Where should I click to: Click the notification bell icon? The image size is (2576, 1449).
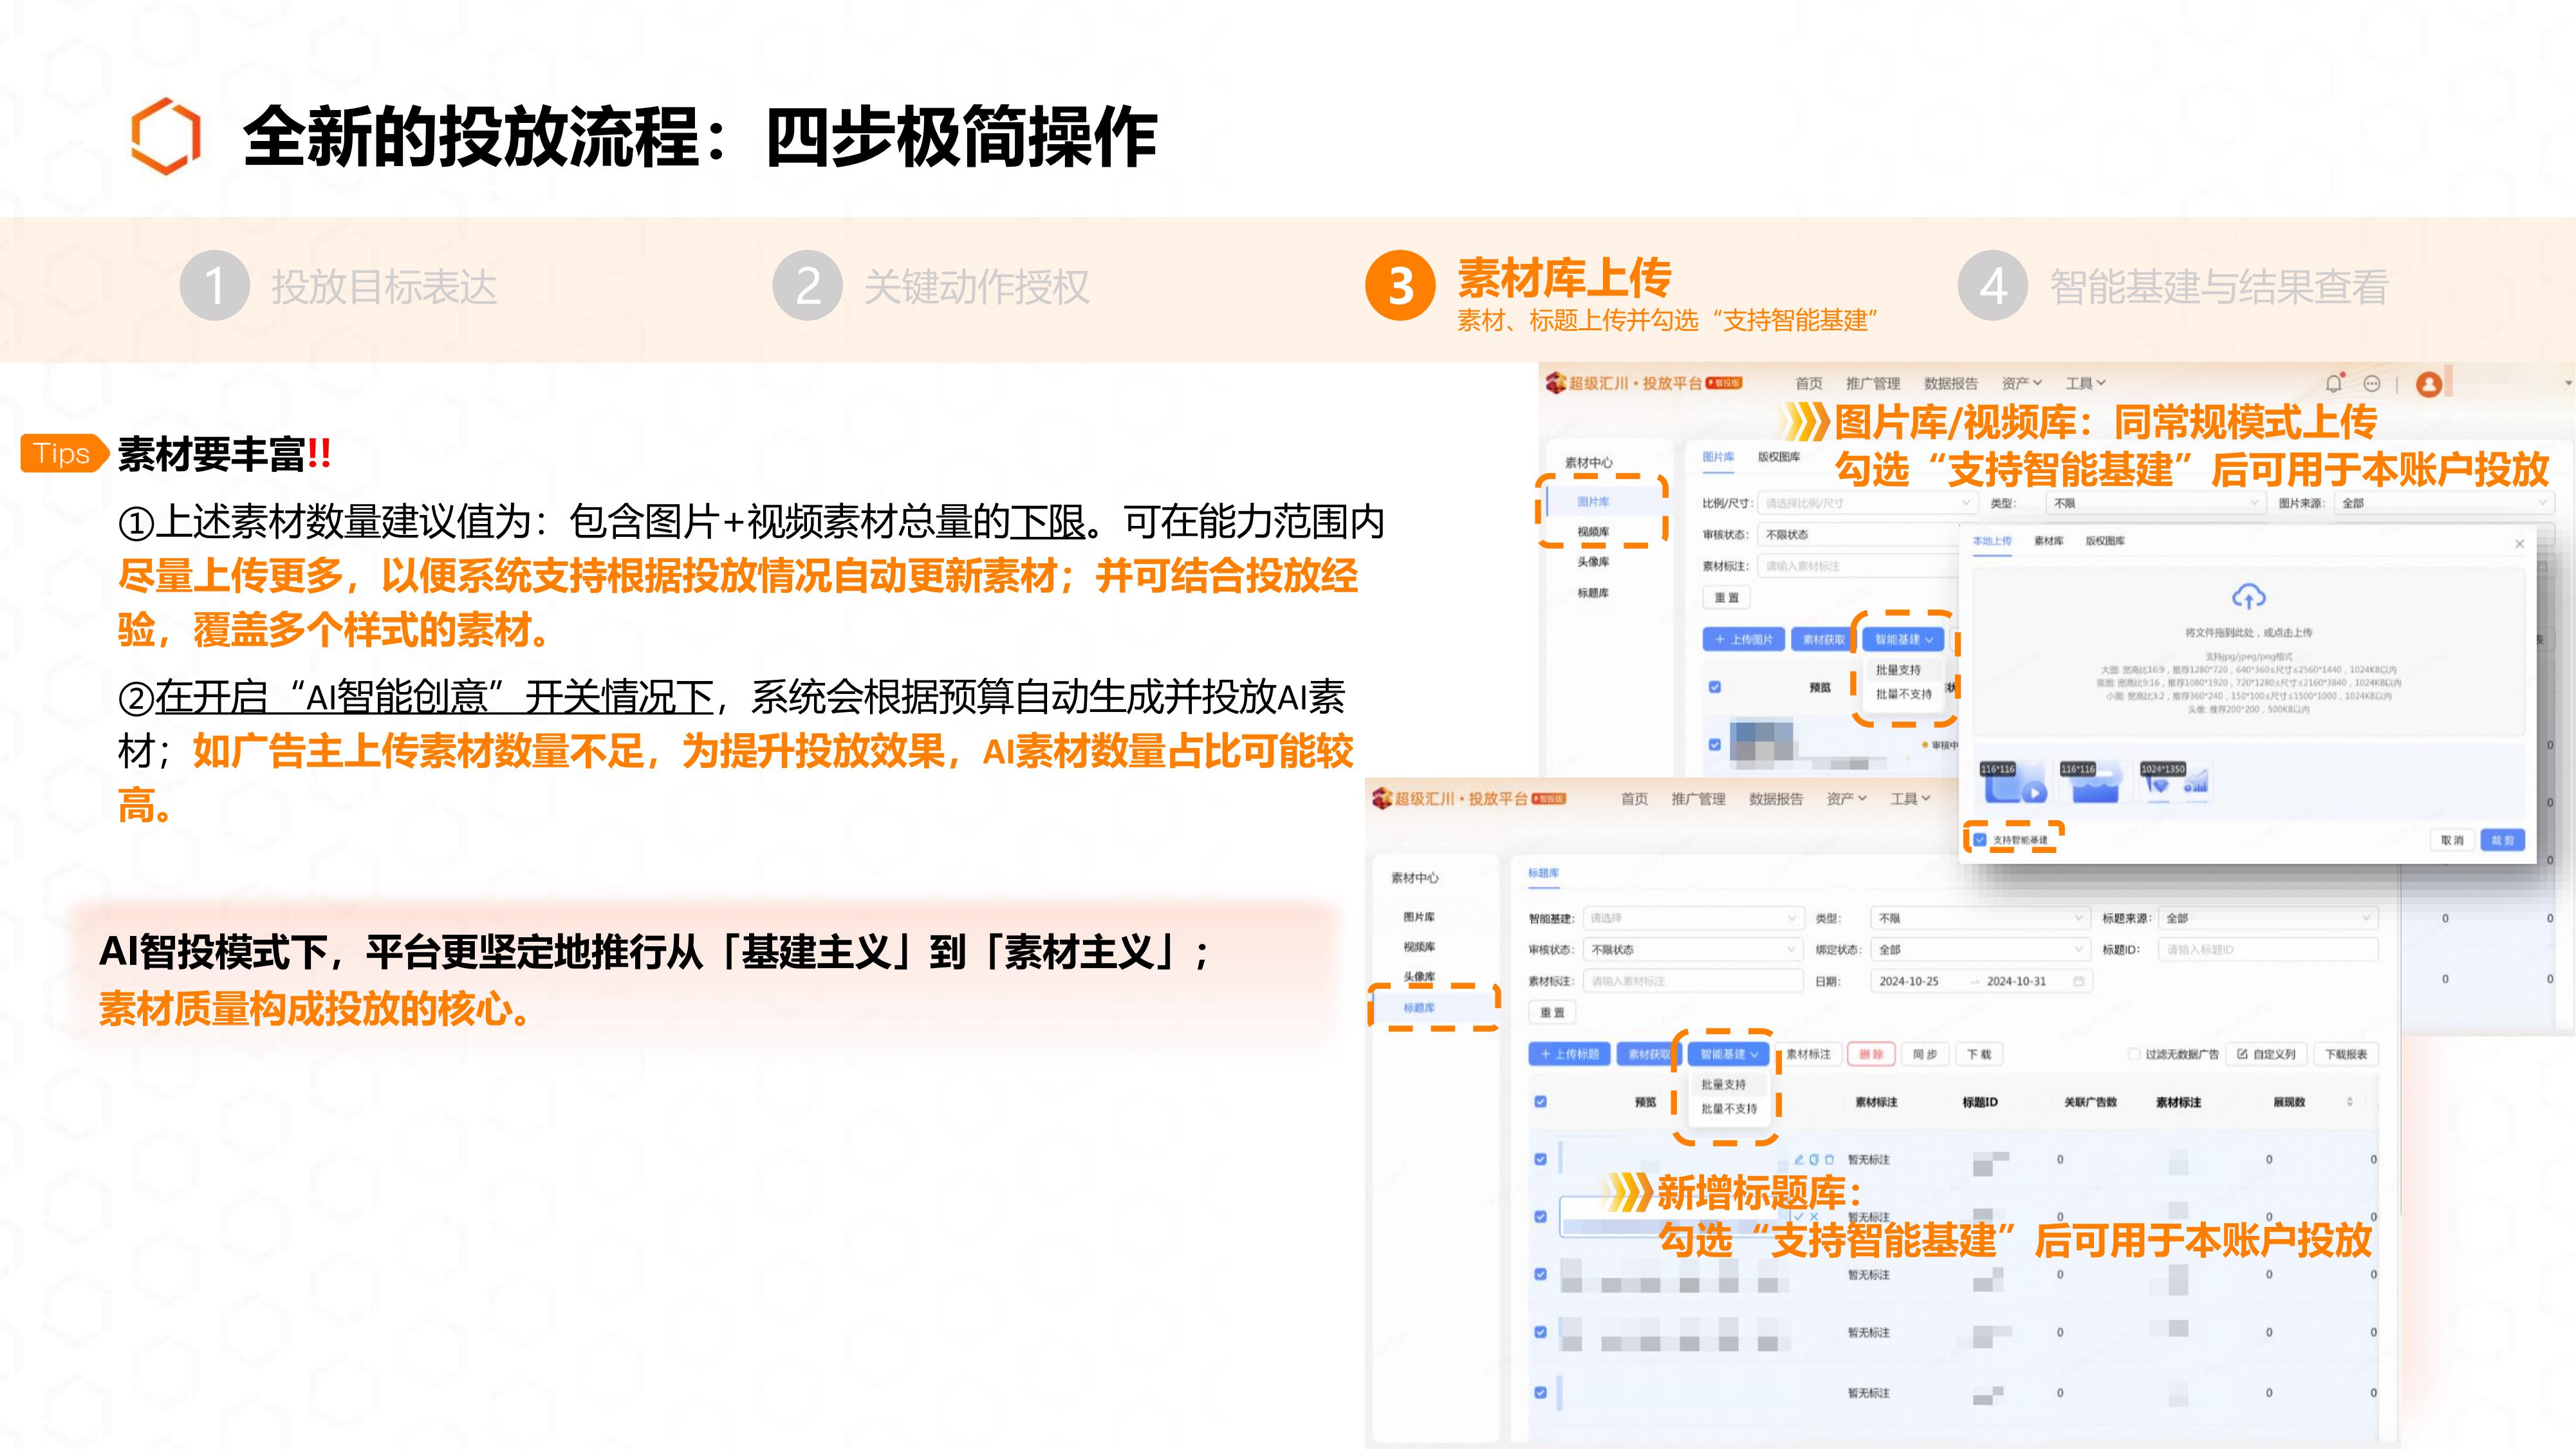pos(2333,383)
